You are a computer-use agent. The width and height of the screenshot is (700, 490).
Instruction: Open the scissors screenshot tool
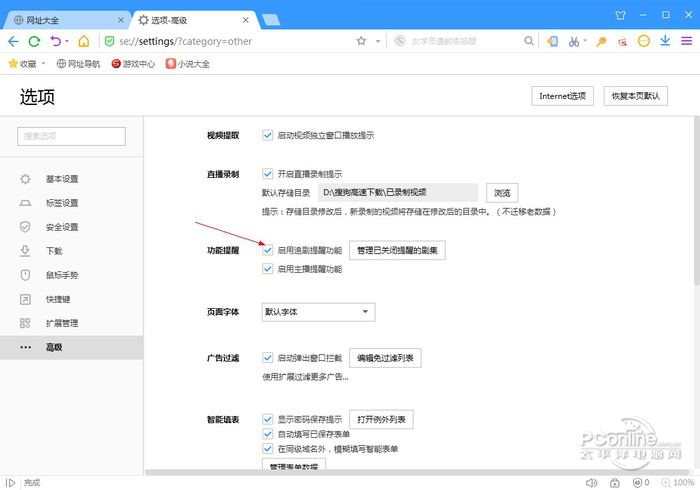[x=573, y=41]
